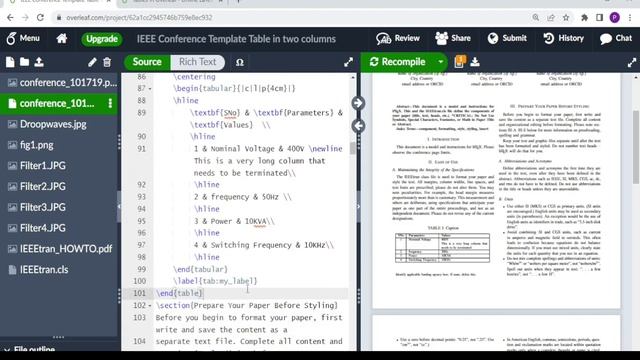Expand the editor to full width
This screenshot has width=640, height=360.
tap(348, 62)
